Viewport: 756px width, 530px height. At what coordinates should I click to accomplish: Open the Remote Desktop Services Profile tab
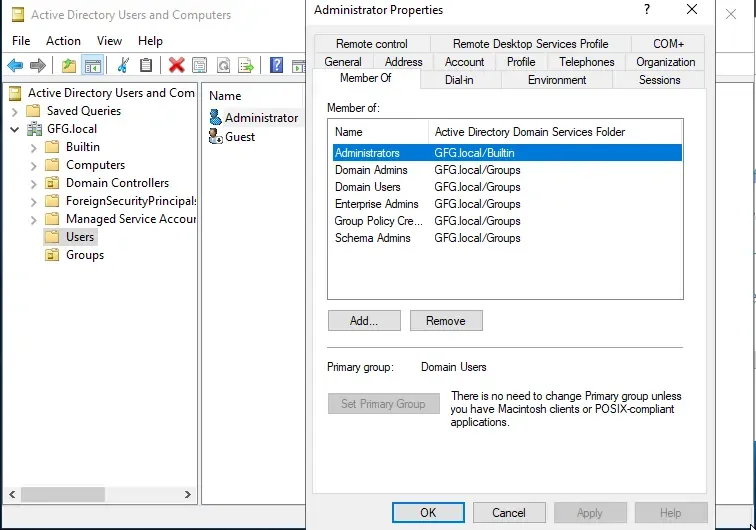[x=530, y=44]
